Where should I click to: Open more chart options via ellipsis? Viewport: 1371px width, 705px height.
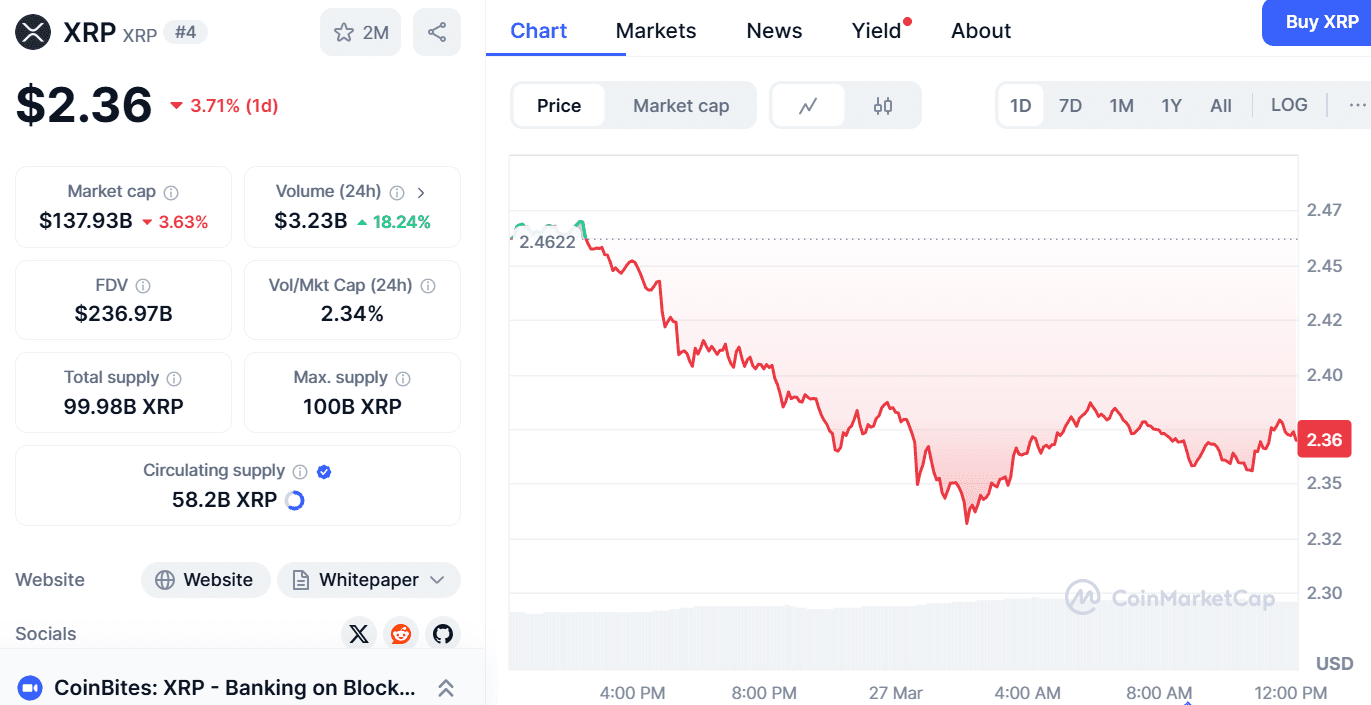(x=1356, y=104)
